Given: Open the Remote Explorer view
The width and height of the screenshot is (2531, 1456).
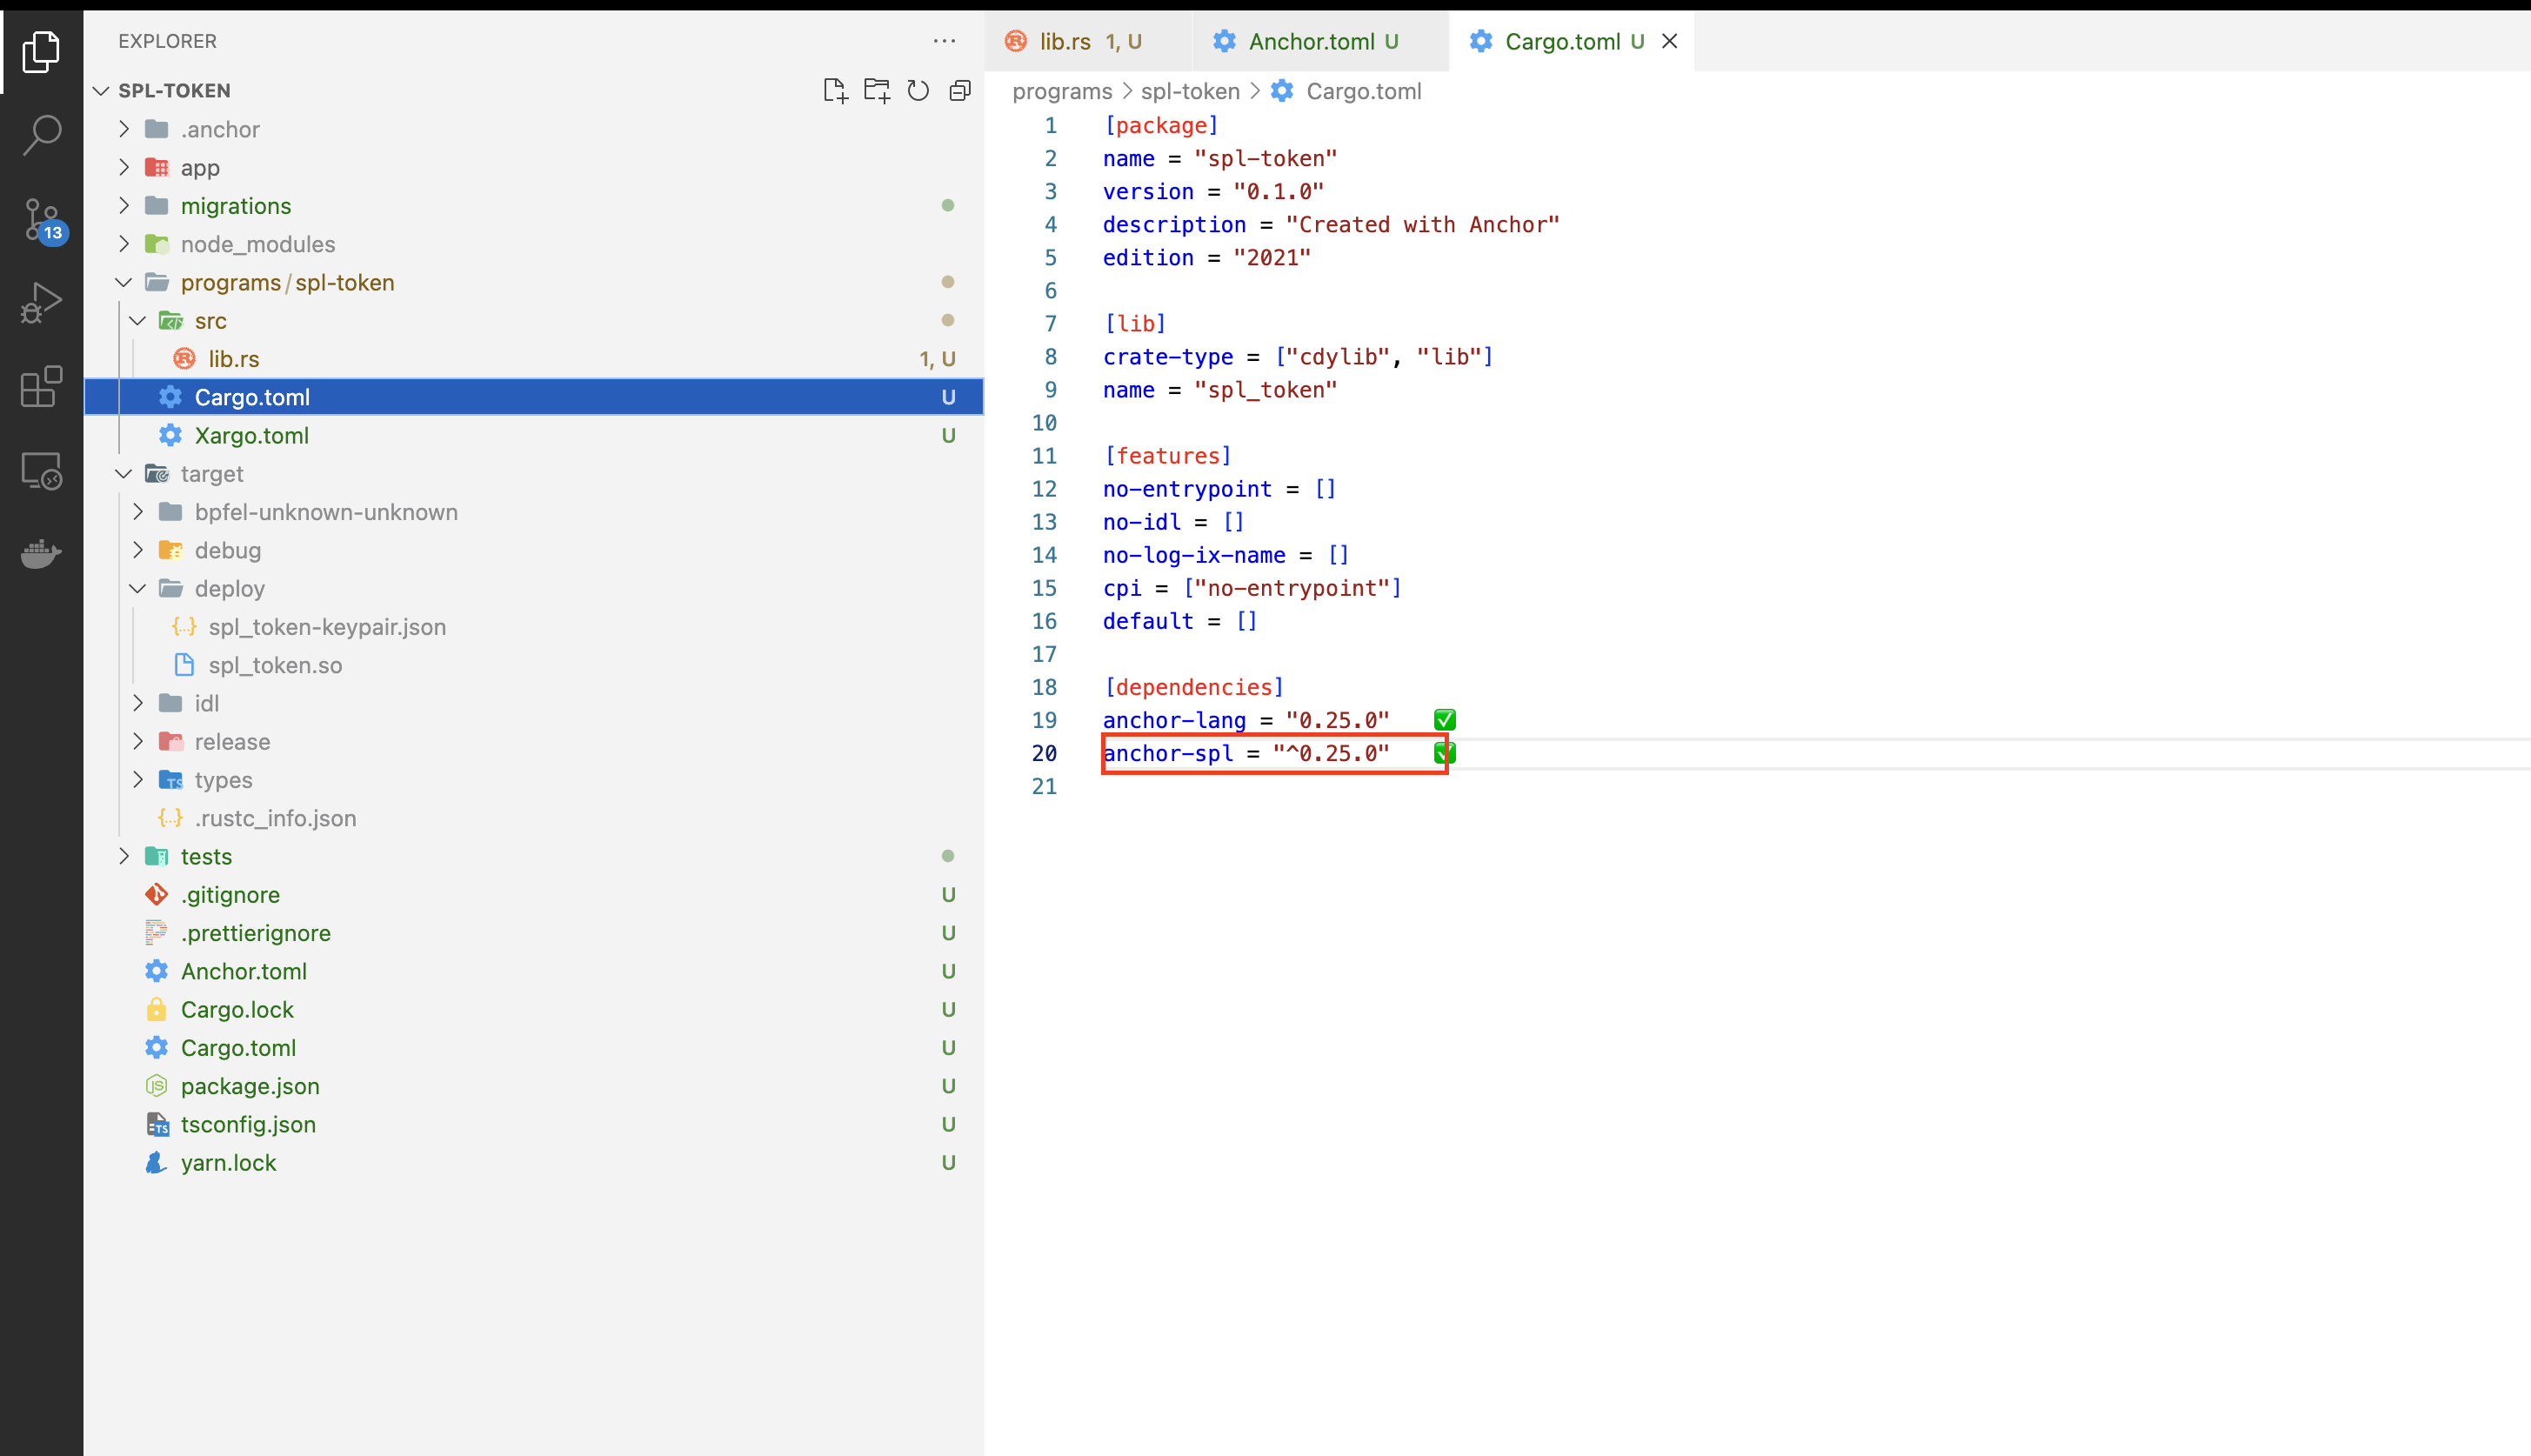Looking at the screenshot, I should point(41,470).
